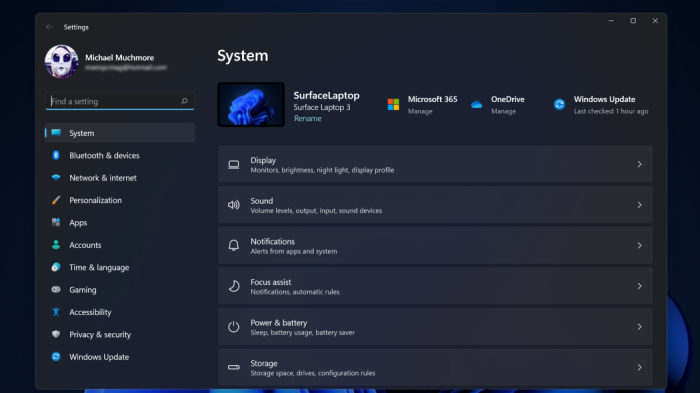Click the Michael Muchmore profile avatar

62,61
